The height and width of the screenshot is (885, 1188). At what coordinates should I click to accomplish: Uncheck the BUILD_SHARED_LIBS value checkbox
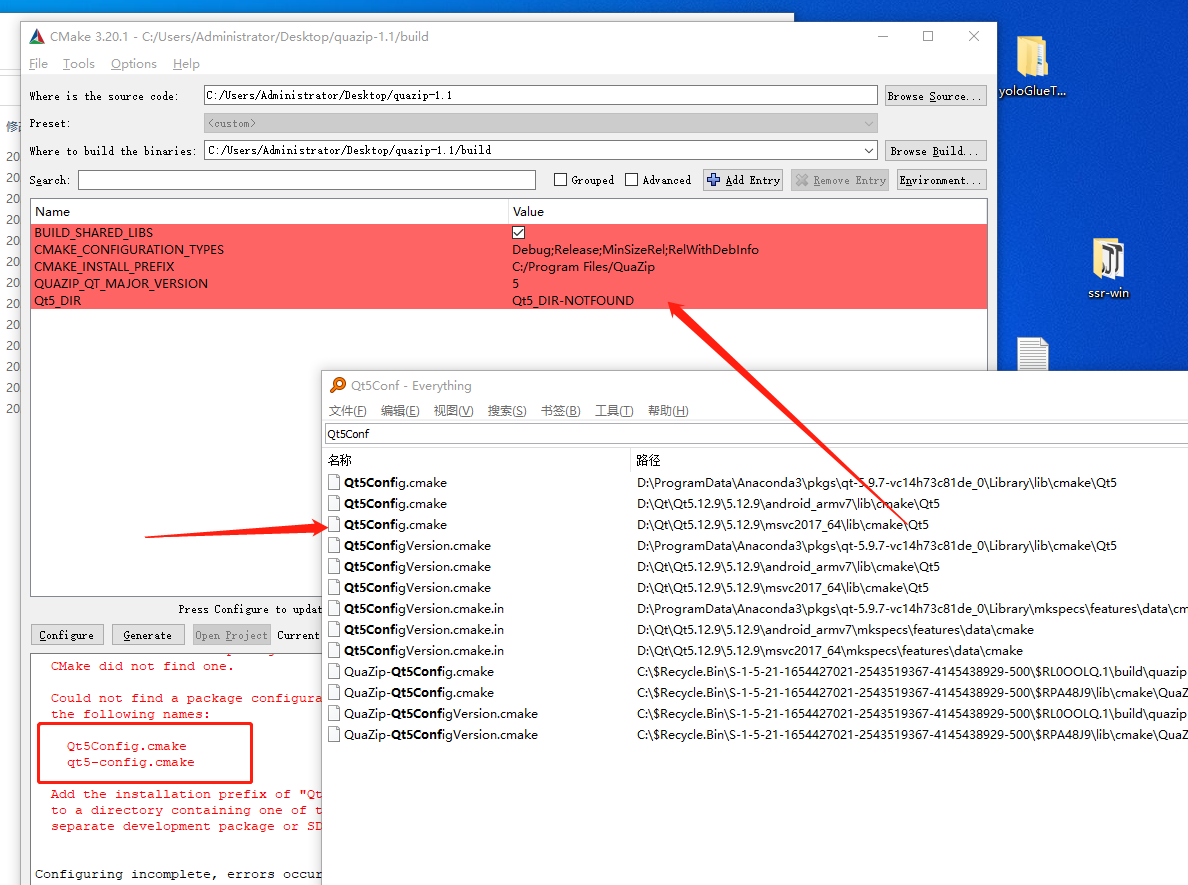pos(519,232)
